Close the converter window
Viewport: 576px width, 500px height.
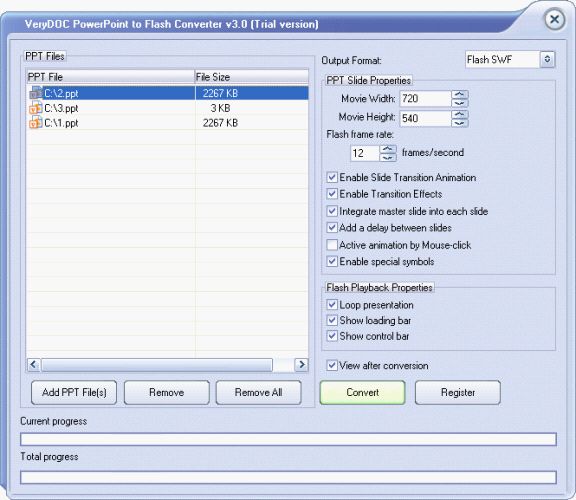coord(554,19)
